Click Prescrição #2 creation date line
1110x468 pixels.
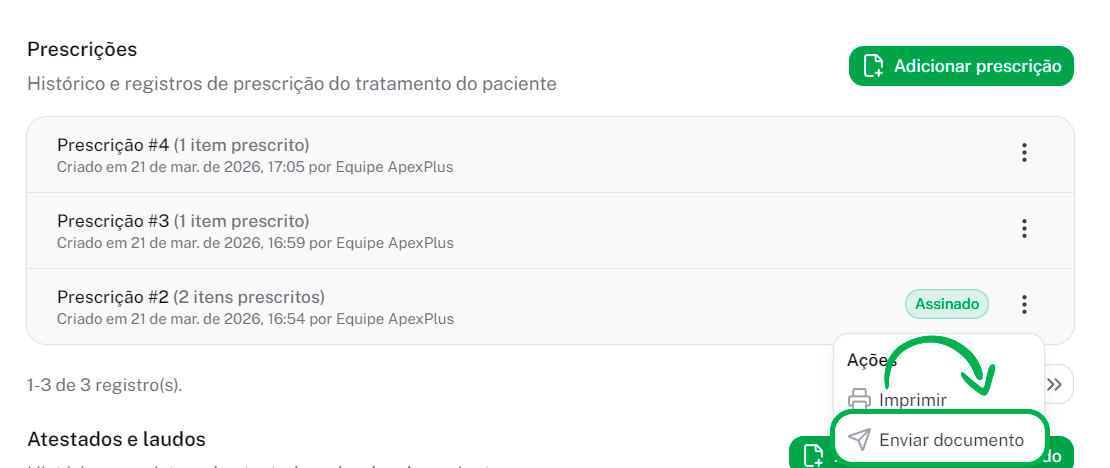255,320
